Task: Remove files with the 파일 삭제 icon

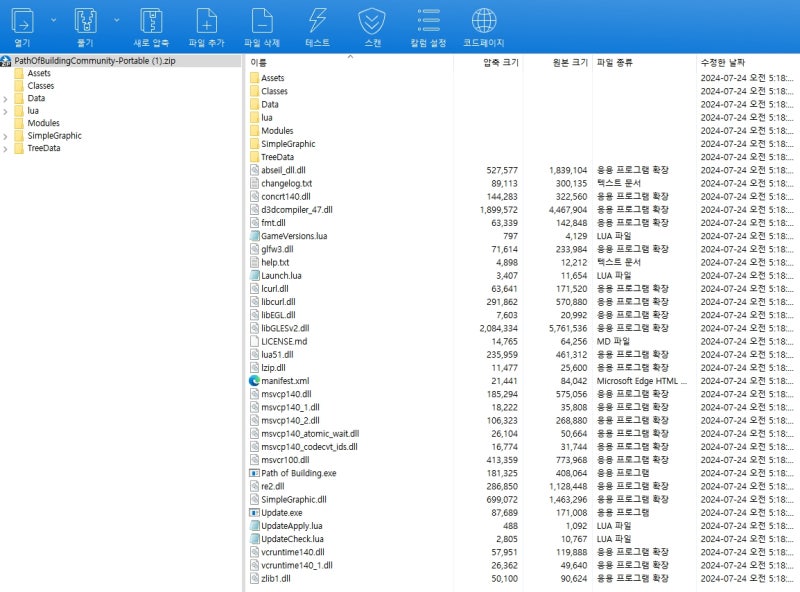Action: click(262, 21)
